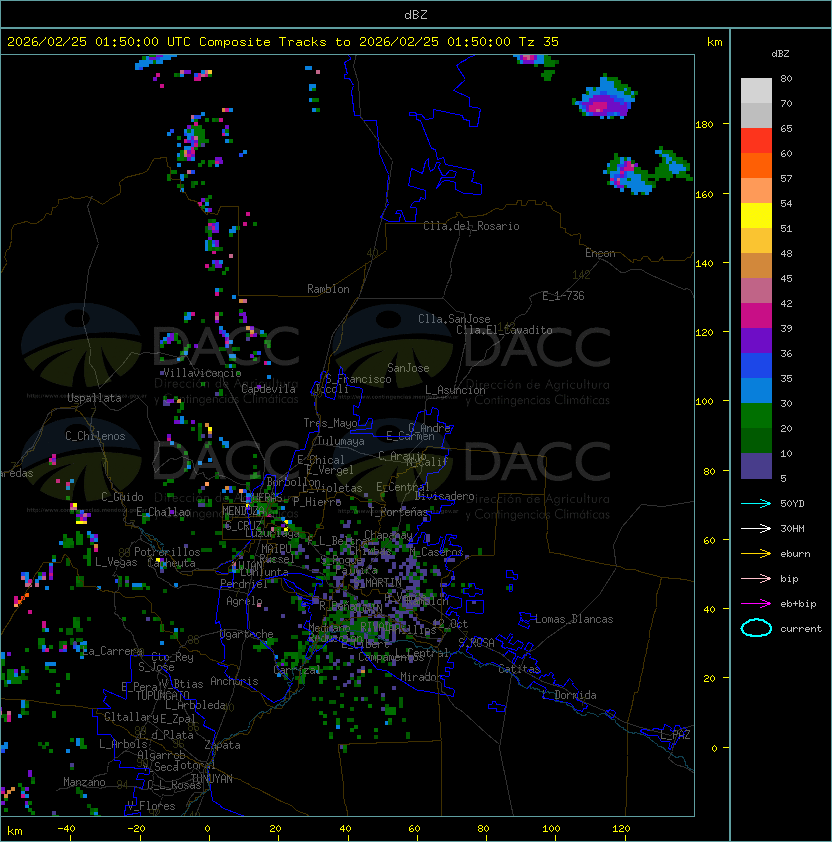This screenshot has height=842, width=832.
Task: Click the '120' mark on horizontal axis
Action: coord(621,829)
